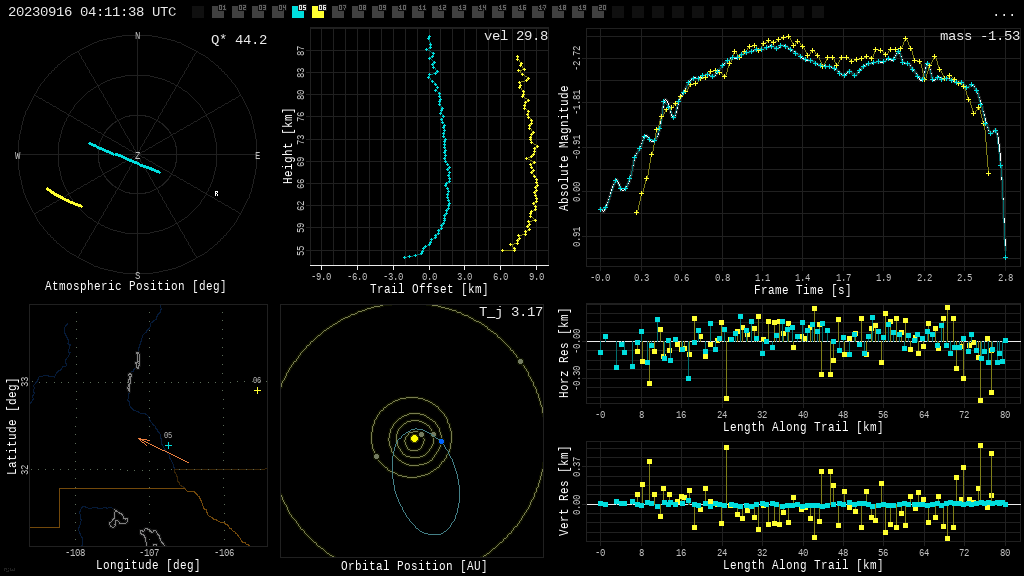This screenshot has width=1024, height=576.
Task: Click the W compass label
Action: click(18, 155)
